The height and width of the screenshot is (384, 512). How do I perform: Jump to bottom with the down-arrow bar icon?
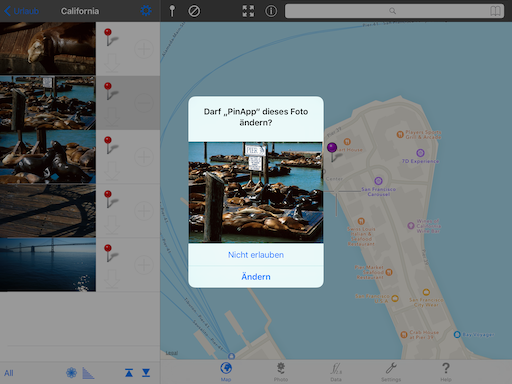point(146,373)
